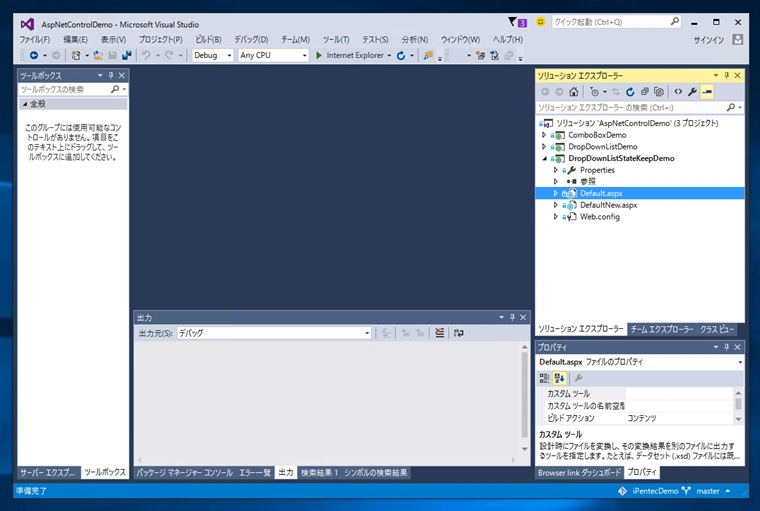Refresh the Solution Explorer tree

coord(630,92)
